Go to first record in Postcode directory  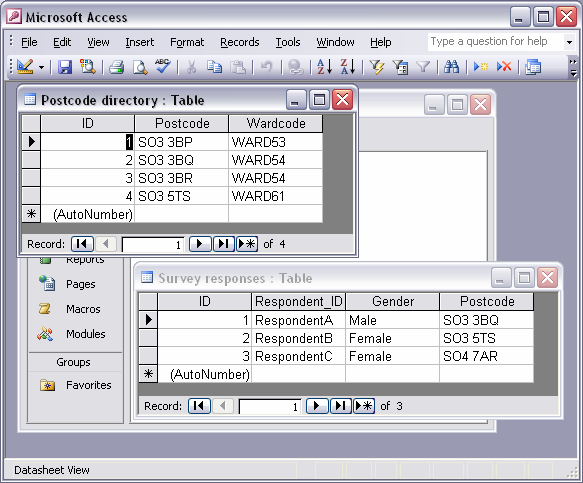point(82,244)
